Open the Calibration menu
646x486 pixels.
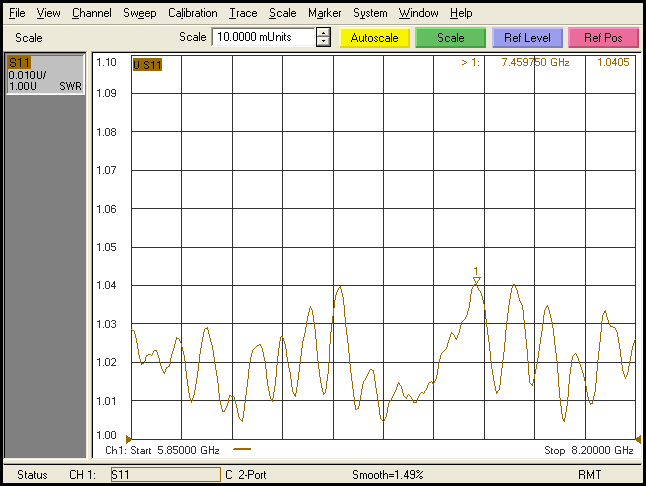pos(192,13)
